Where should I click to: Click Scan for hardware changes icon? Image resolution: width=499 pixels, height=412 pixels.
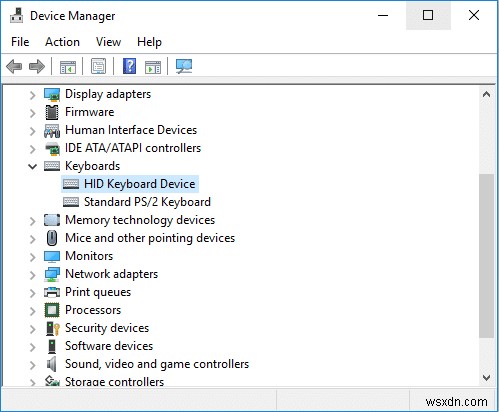[x=184, y=66]
